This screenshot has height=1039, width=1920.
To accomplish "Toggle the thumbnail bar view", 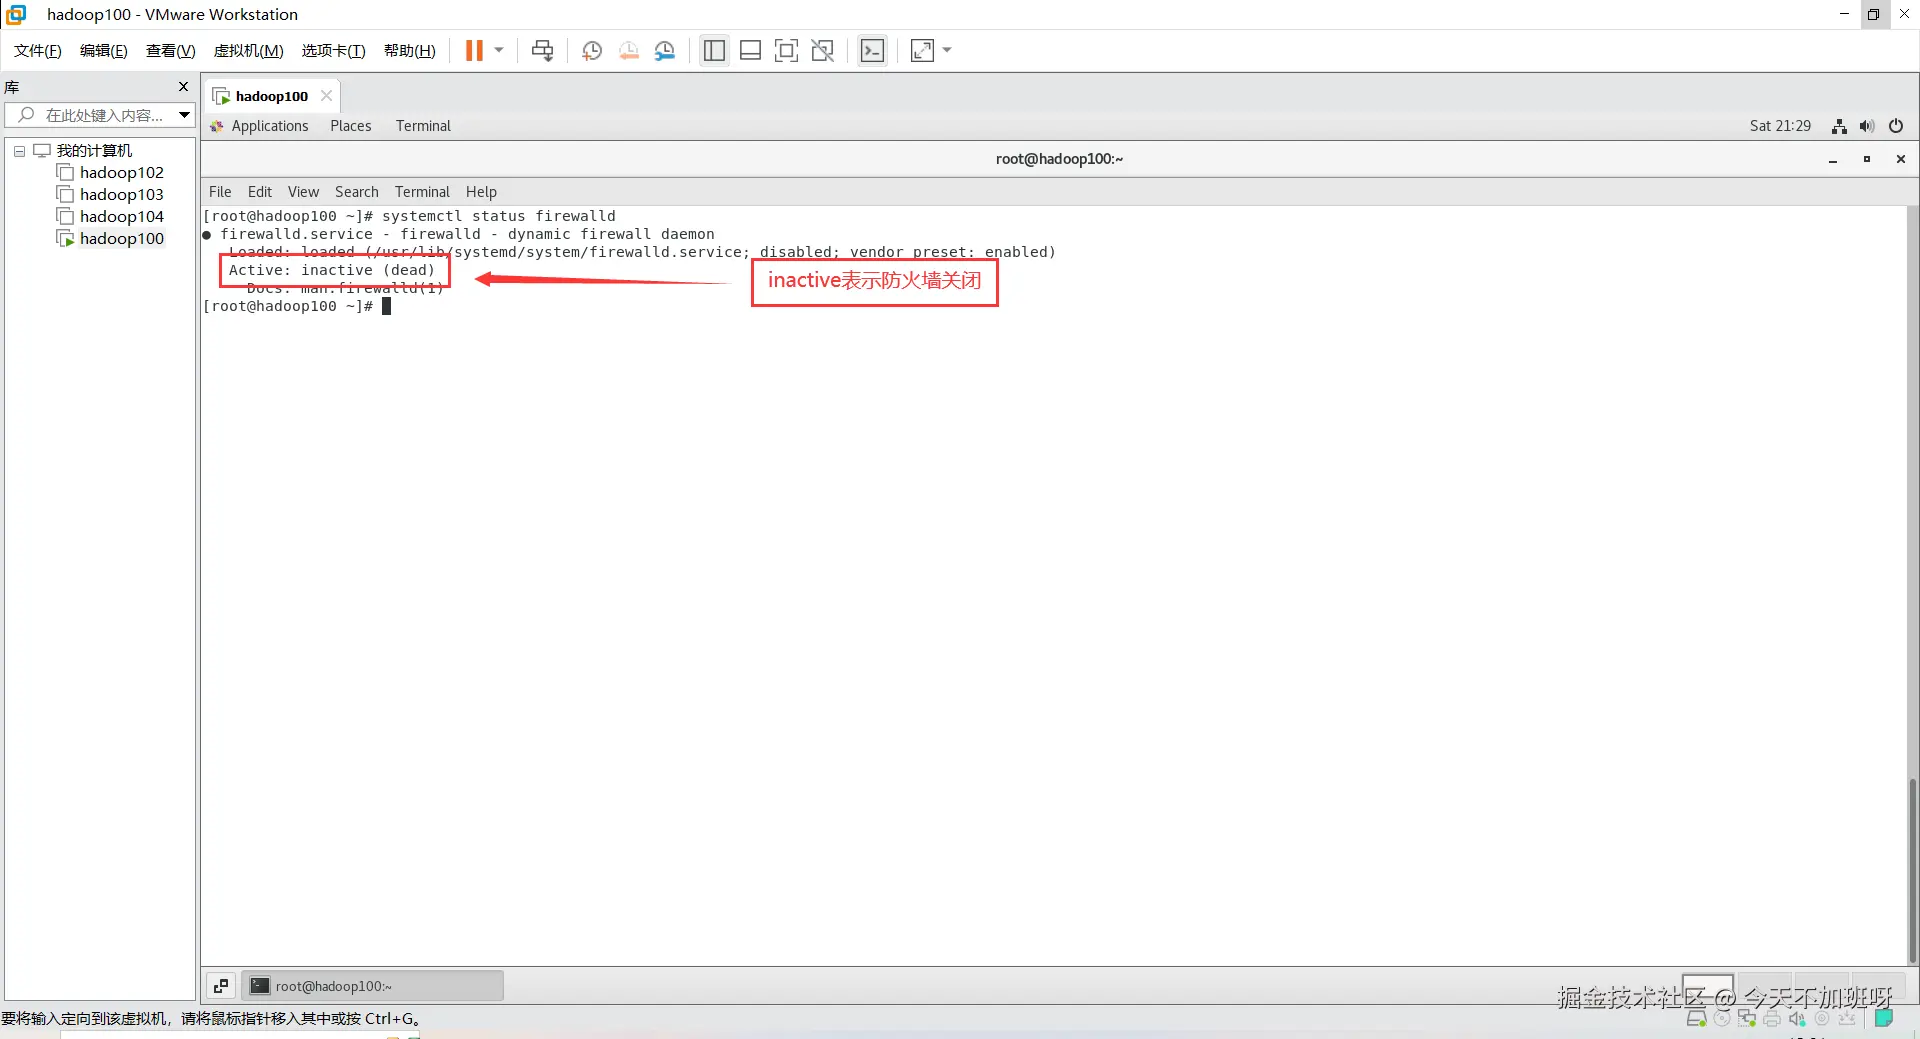I will click(x=750, y=51).
